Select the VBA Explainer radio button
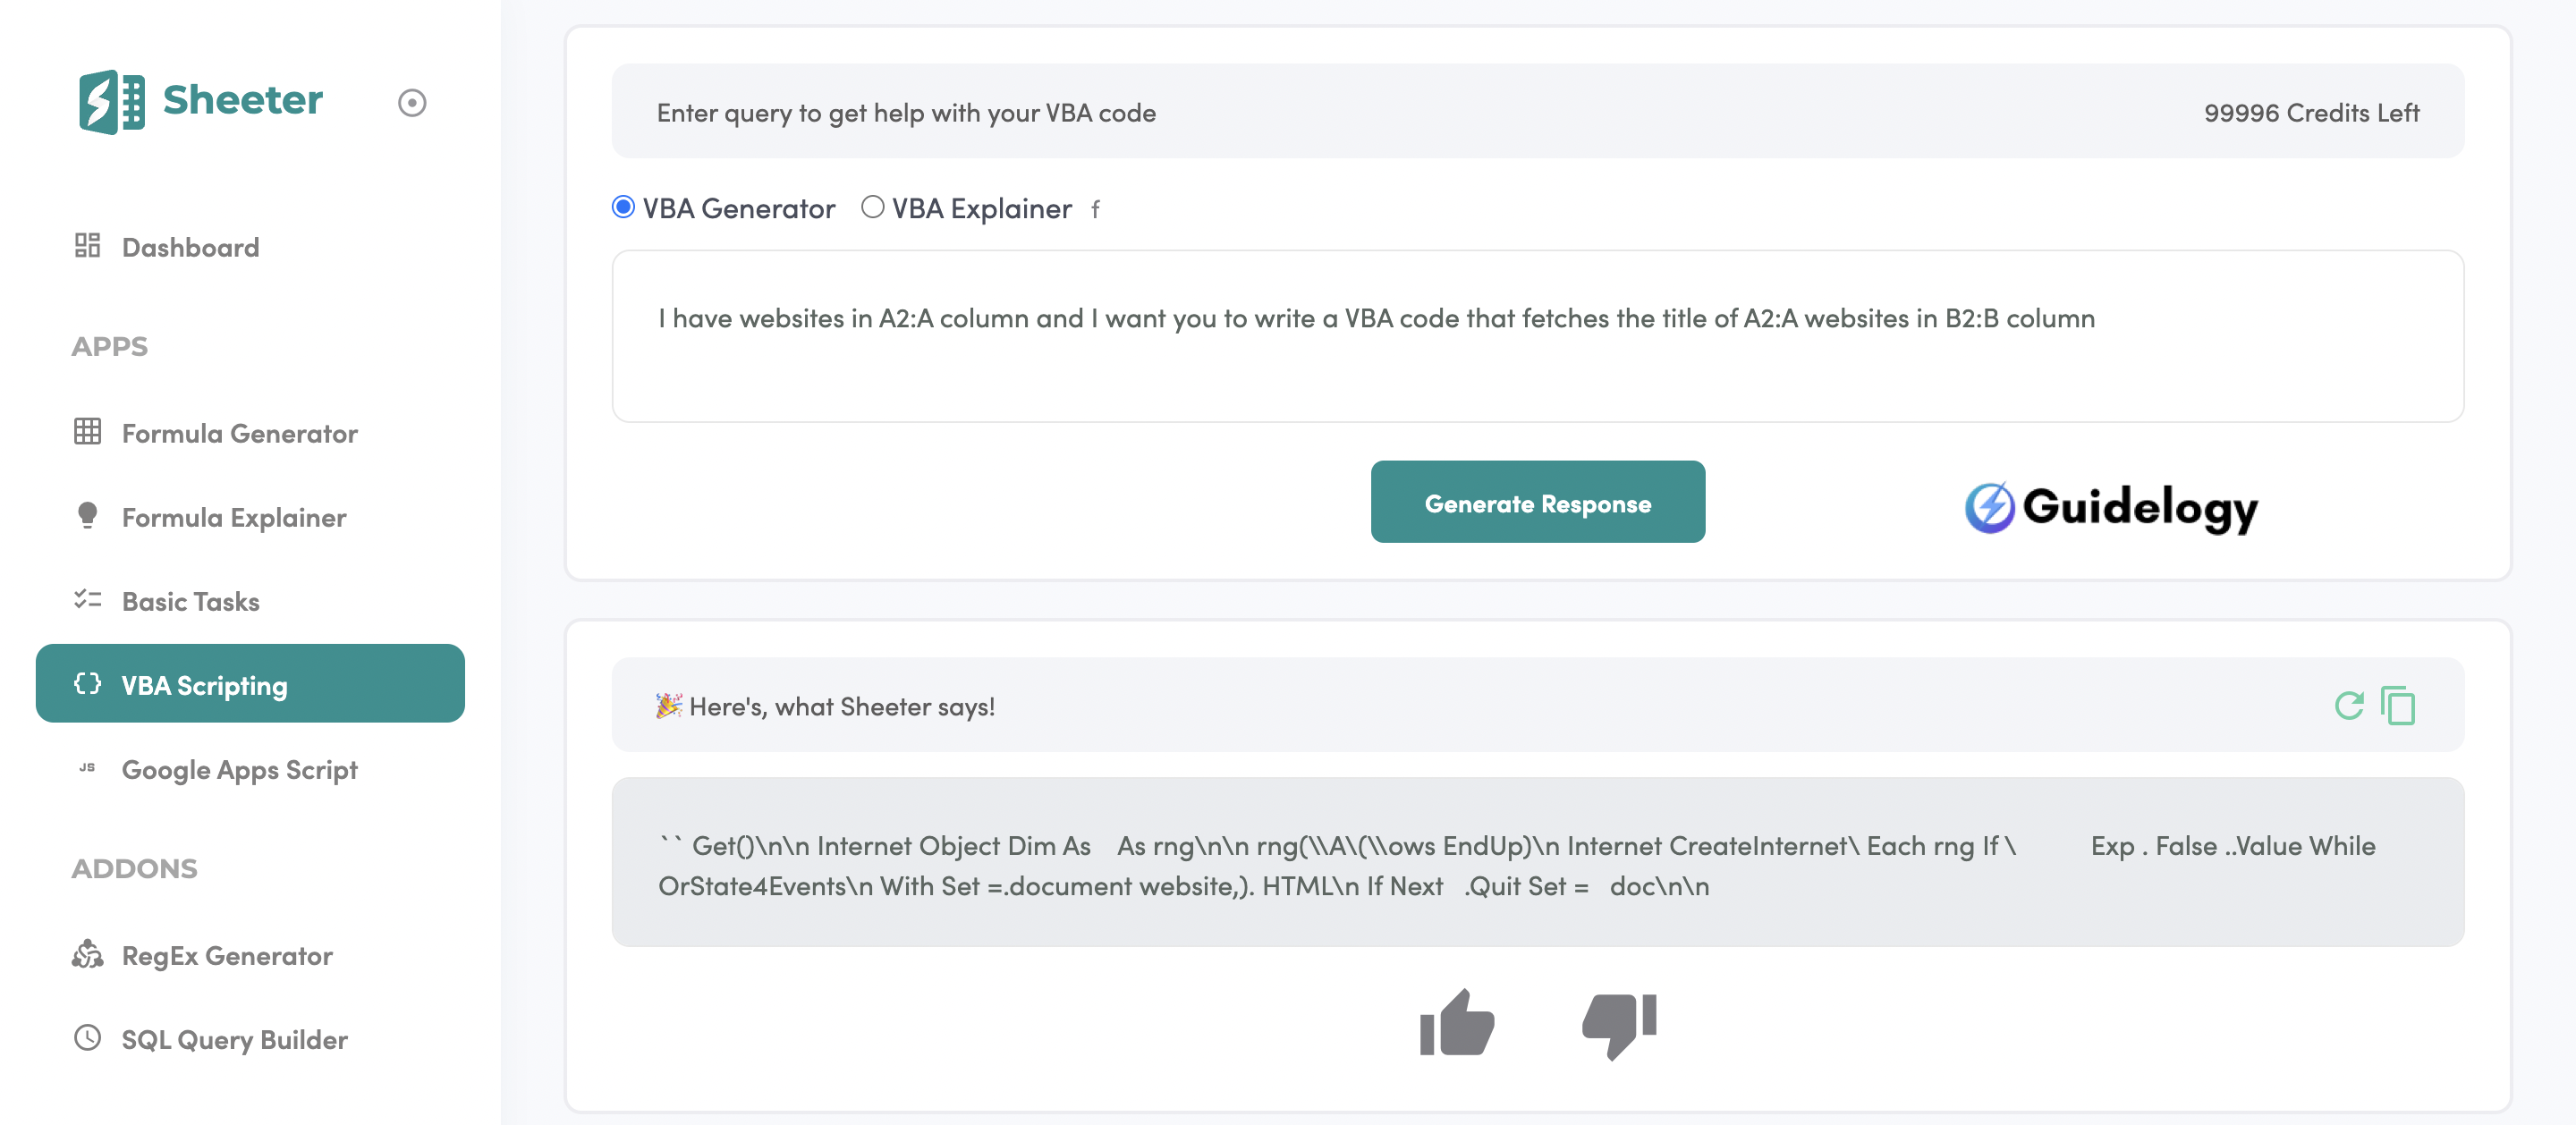Viewport: 2576px width, 1125px height. pos(872,207)
